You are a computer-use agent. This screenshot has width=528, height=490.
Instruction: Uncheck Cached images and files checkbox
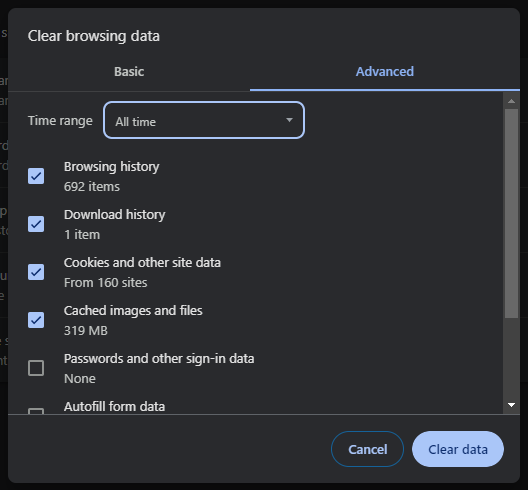click(x=36, y=320)
